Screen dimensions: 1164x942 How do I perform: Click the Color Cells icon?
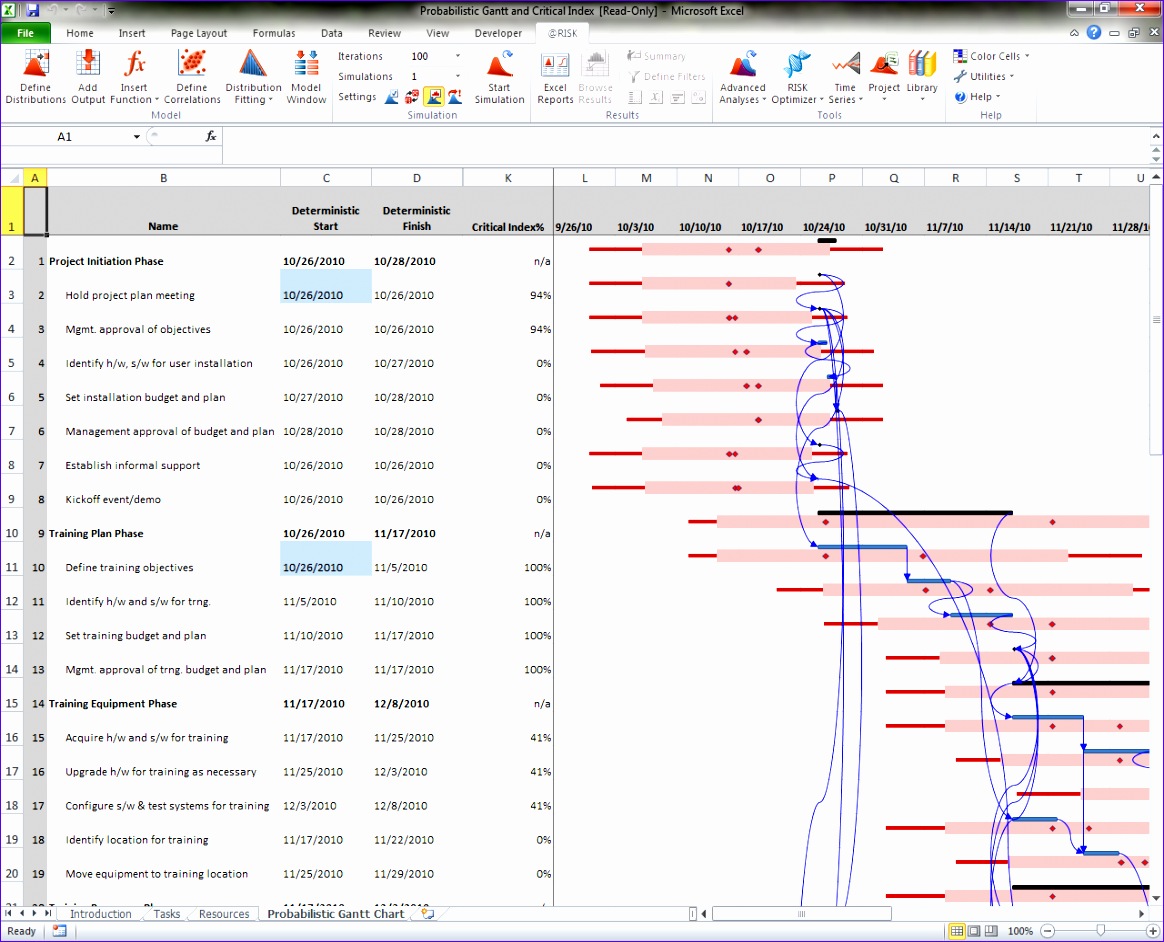[960, 56]
